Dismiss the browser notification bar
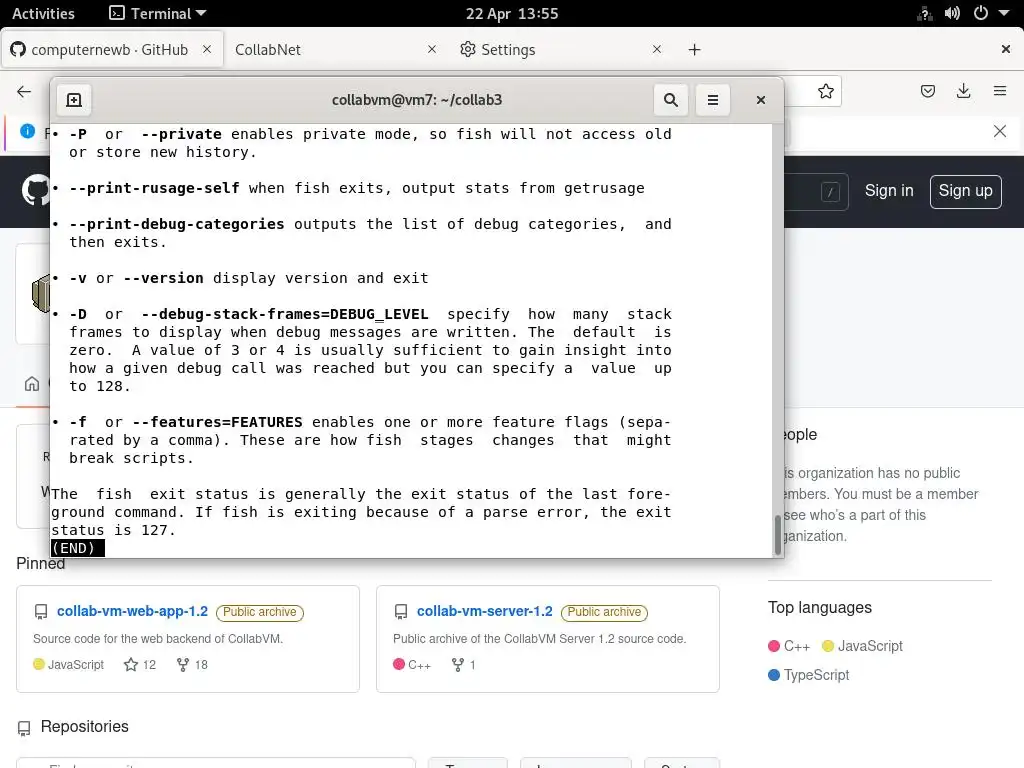Viewport: 1024px width, 768px height. click(1000, 131)
